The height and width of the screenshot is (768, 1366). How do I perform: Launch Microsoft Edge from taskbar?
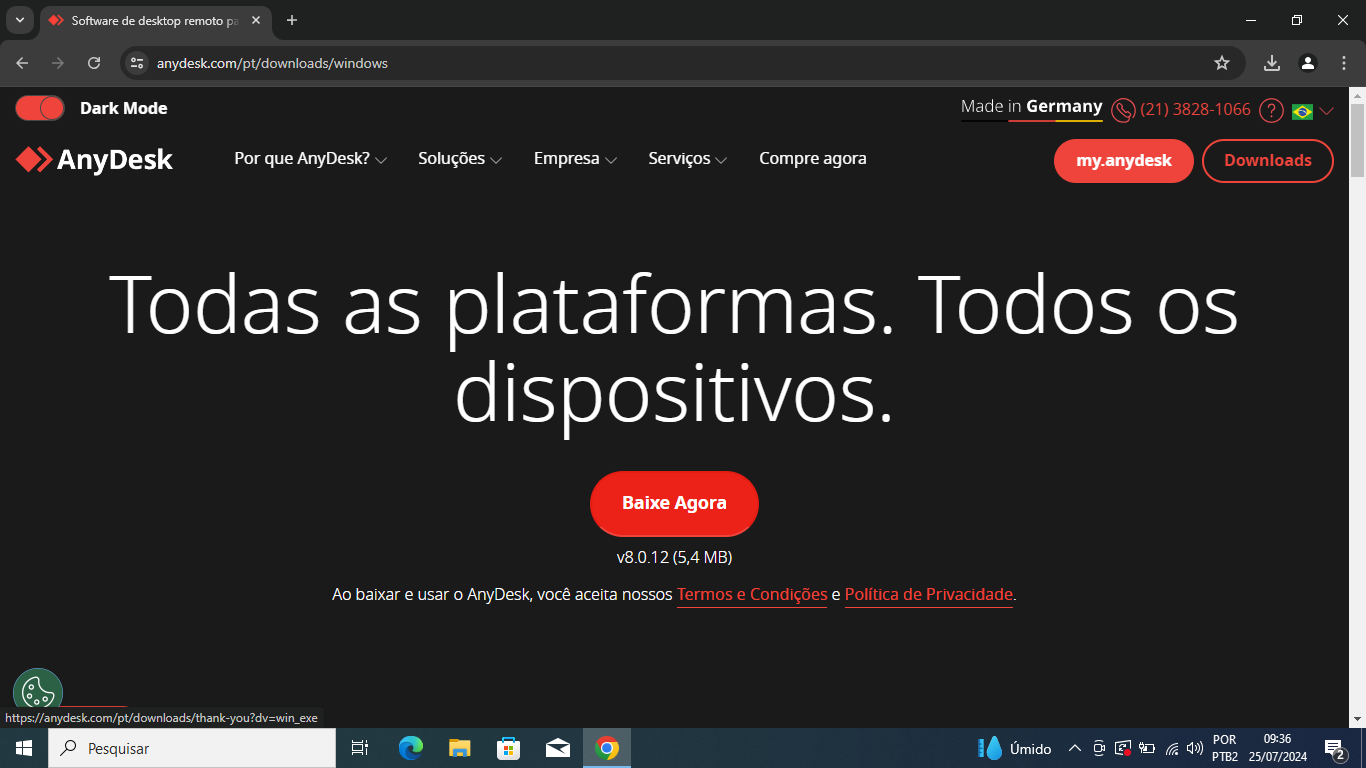[410, 748]
